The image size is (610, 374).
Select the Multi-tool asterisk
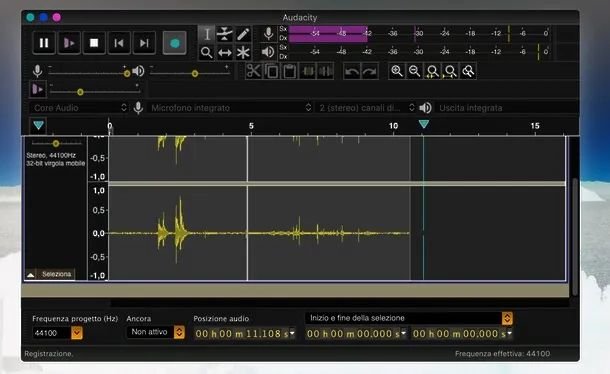[243, 52]
